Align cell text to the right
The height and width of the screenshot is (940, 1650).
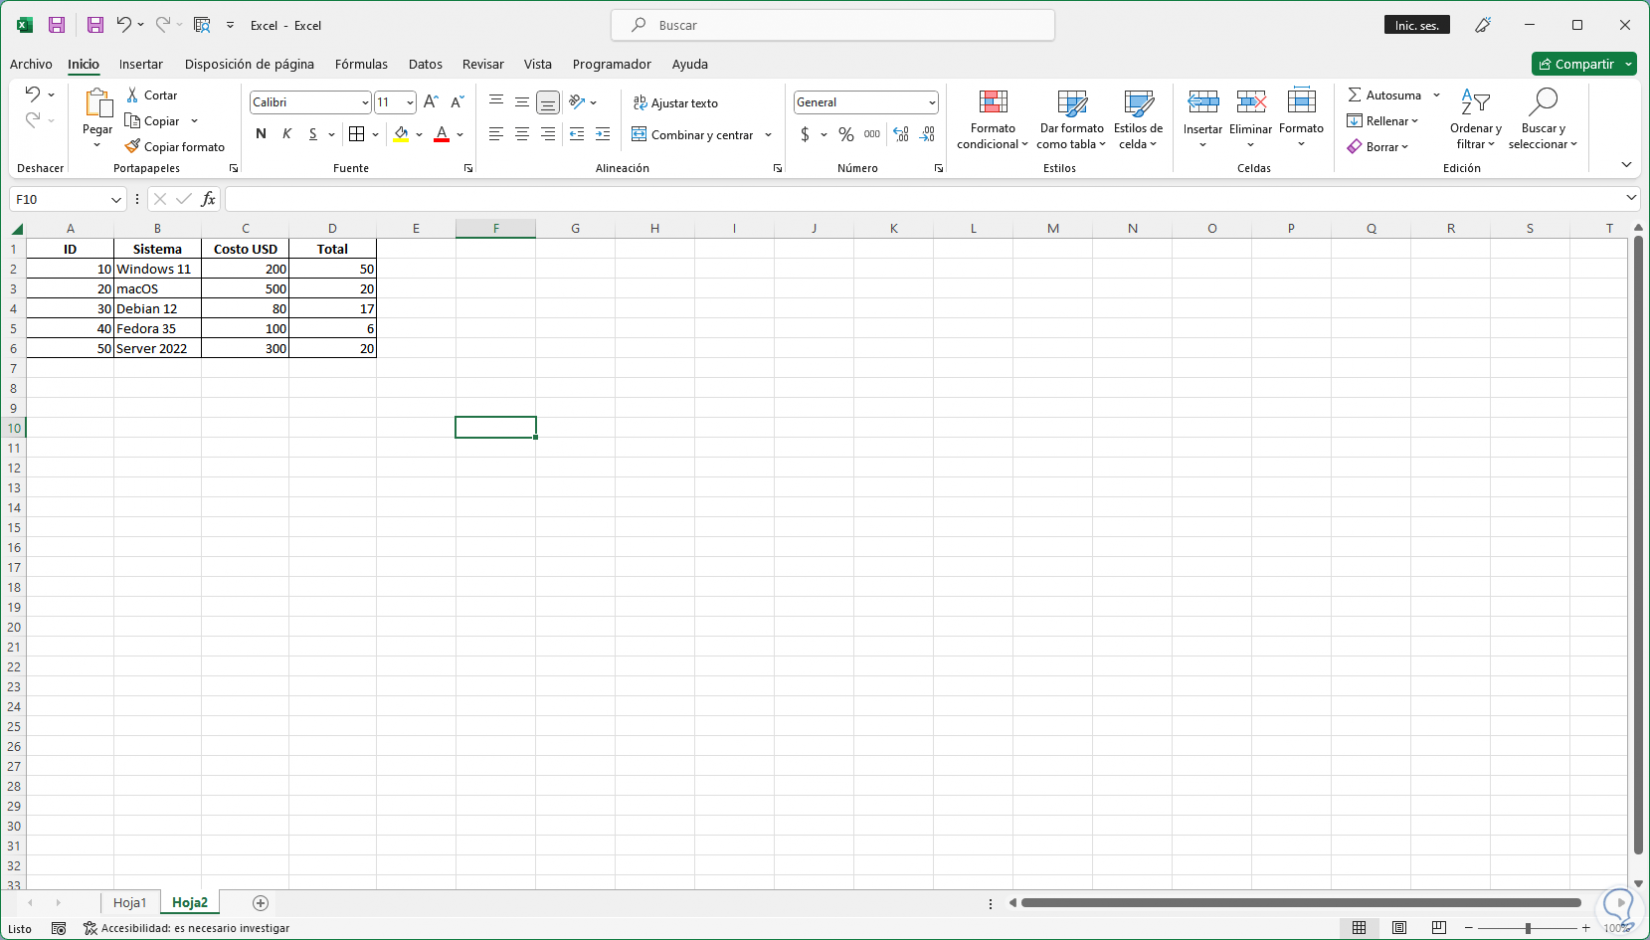(548, 134)
